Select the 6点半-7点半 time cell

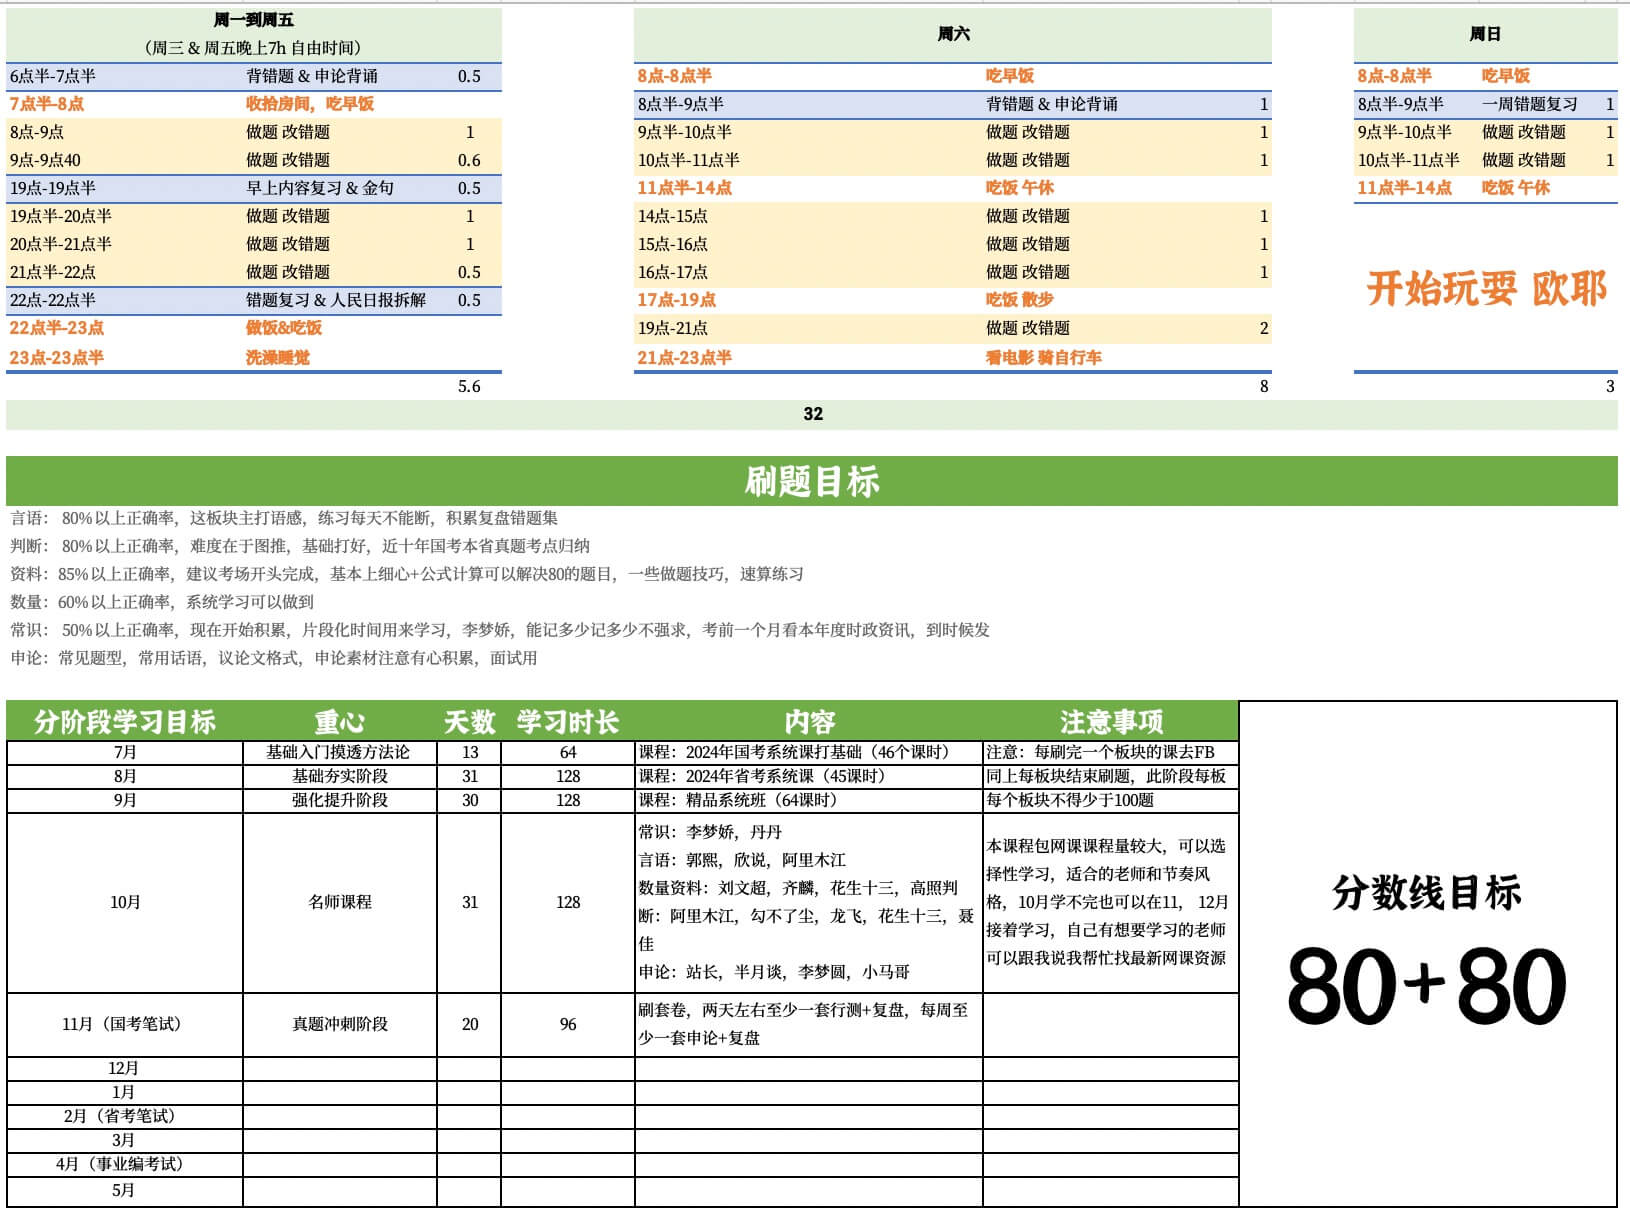(53, 76)
